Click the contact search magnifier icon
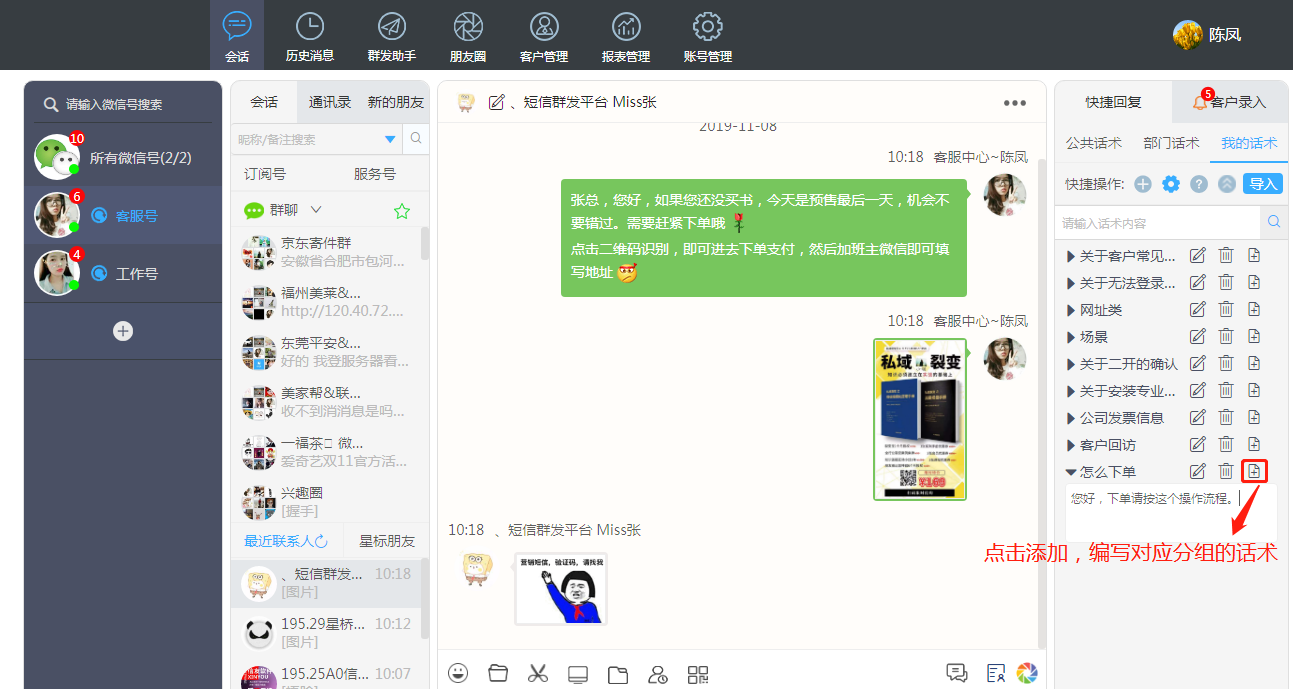The image size is (1293, 689). (417, 139)
